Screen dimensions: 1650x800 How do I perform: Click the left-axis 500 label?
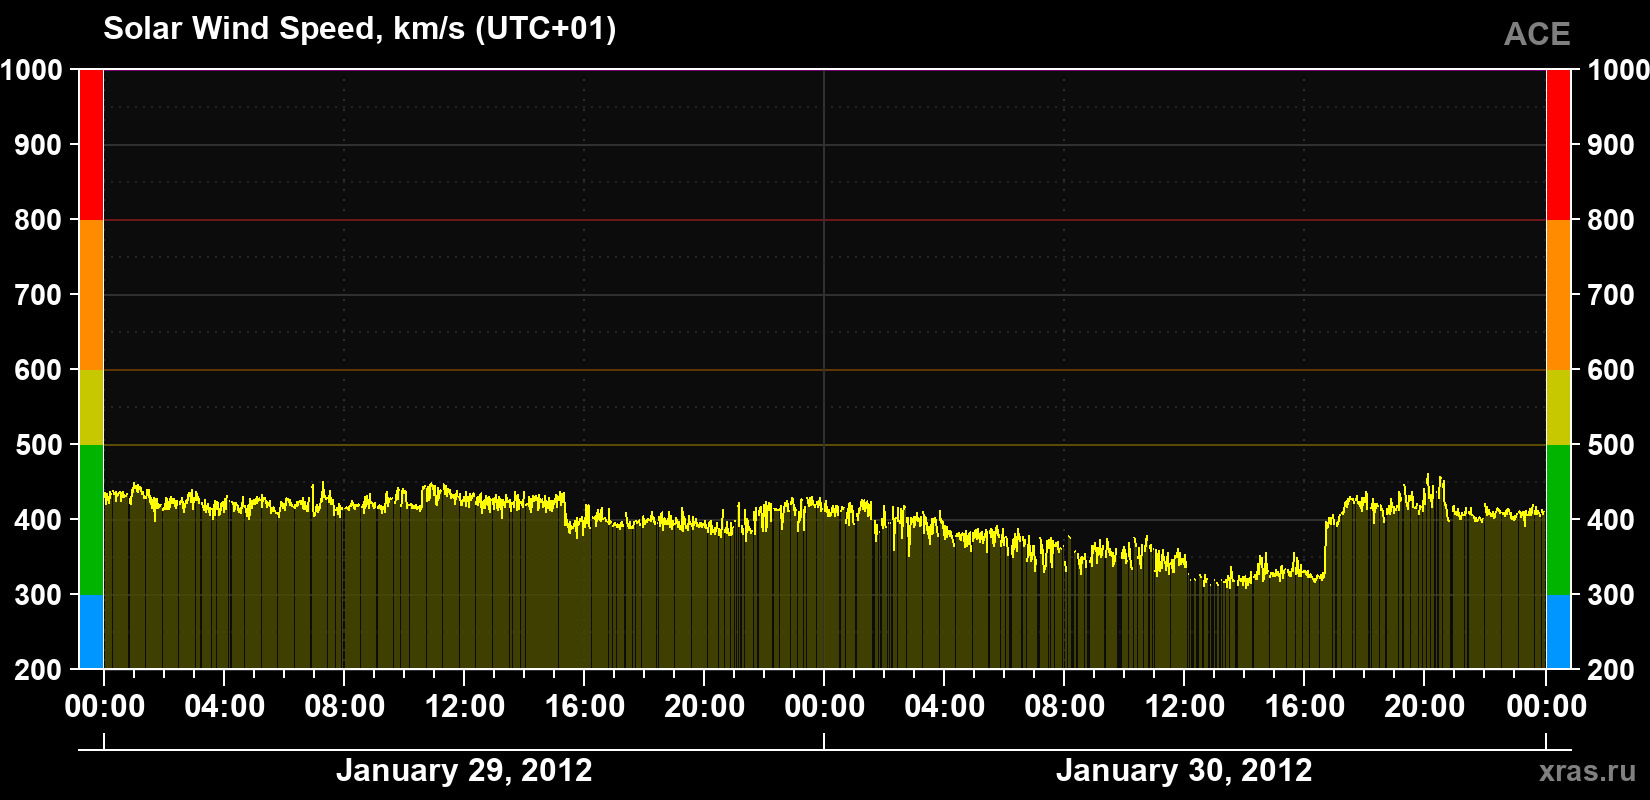(39, 445)
